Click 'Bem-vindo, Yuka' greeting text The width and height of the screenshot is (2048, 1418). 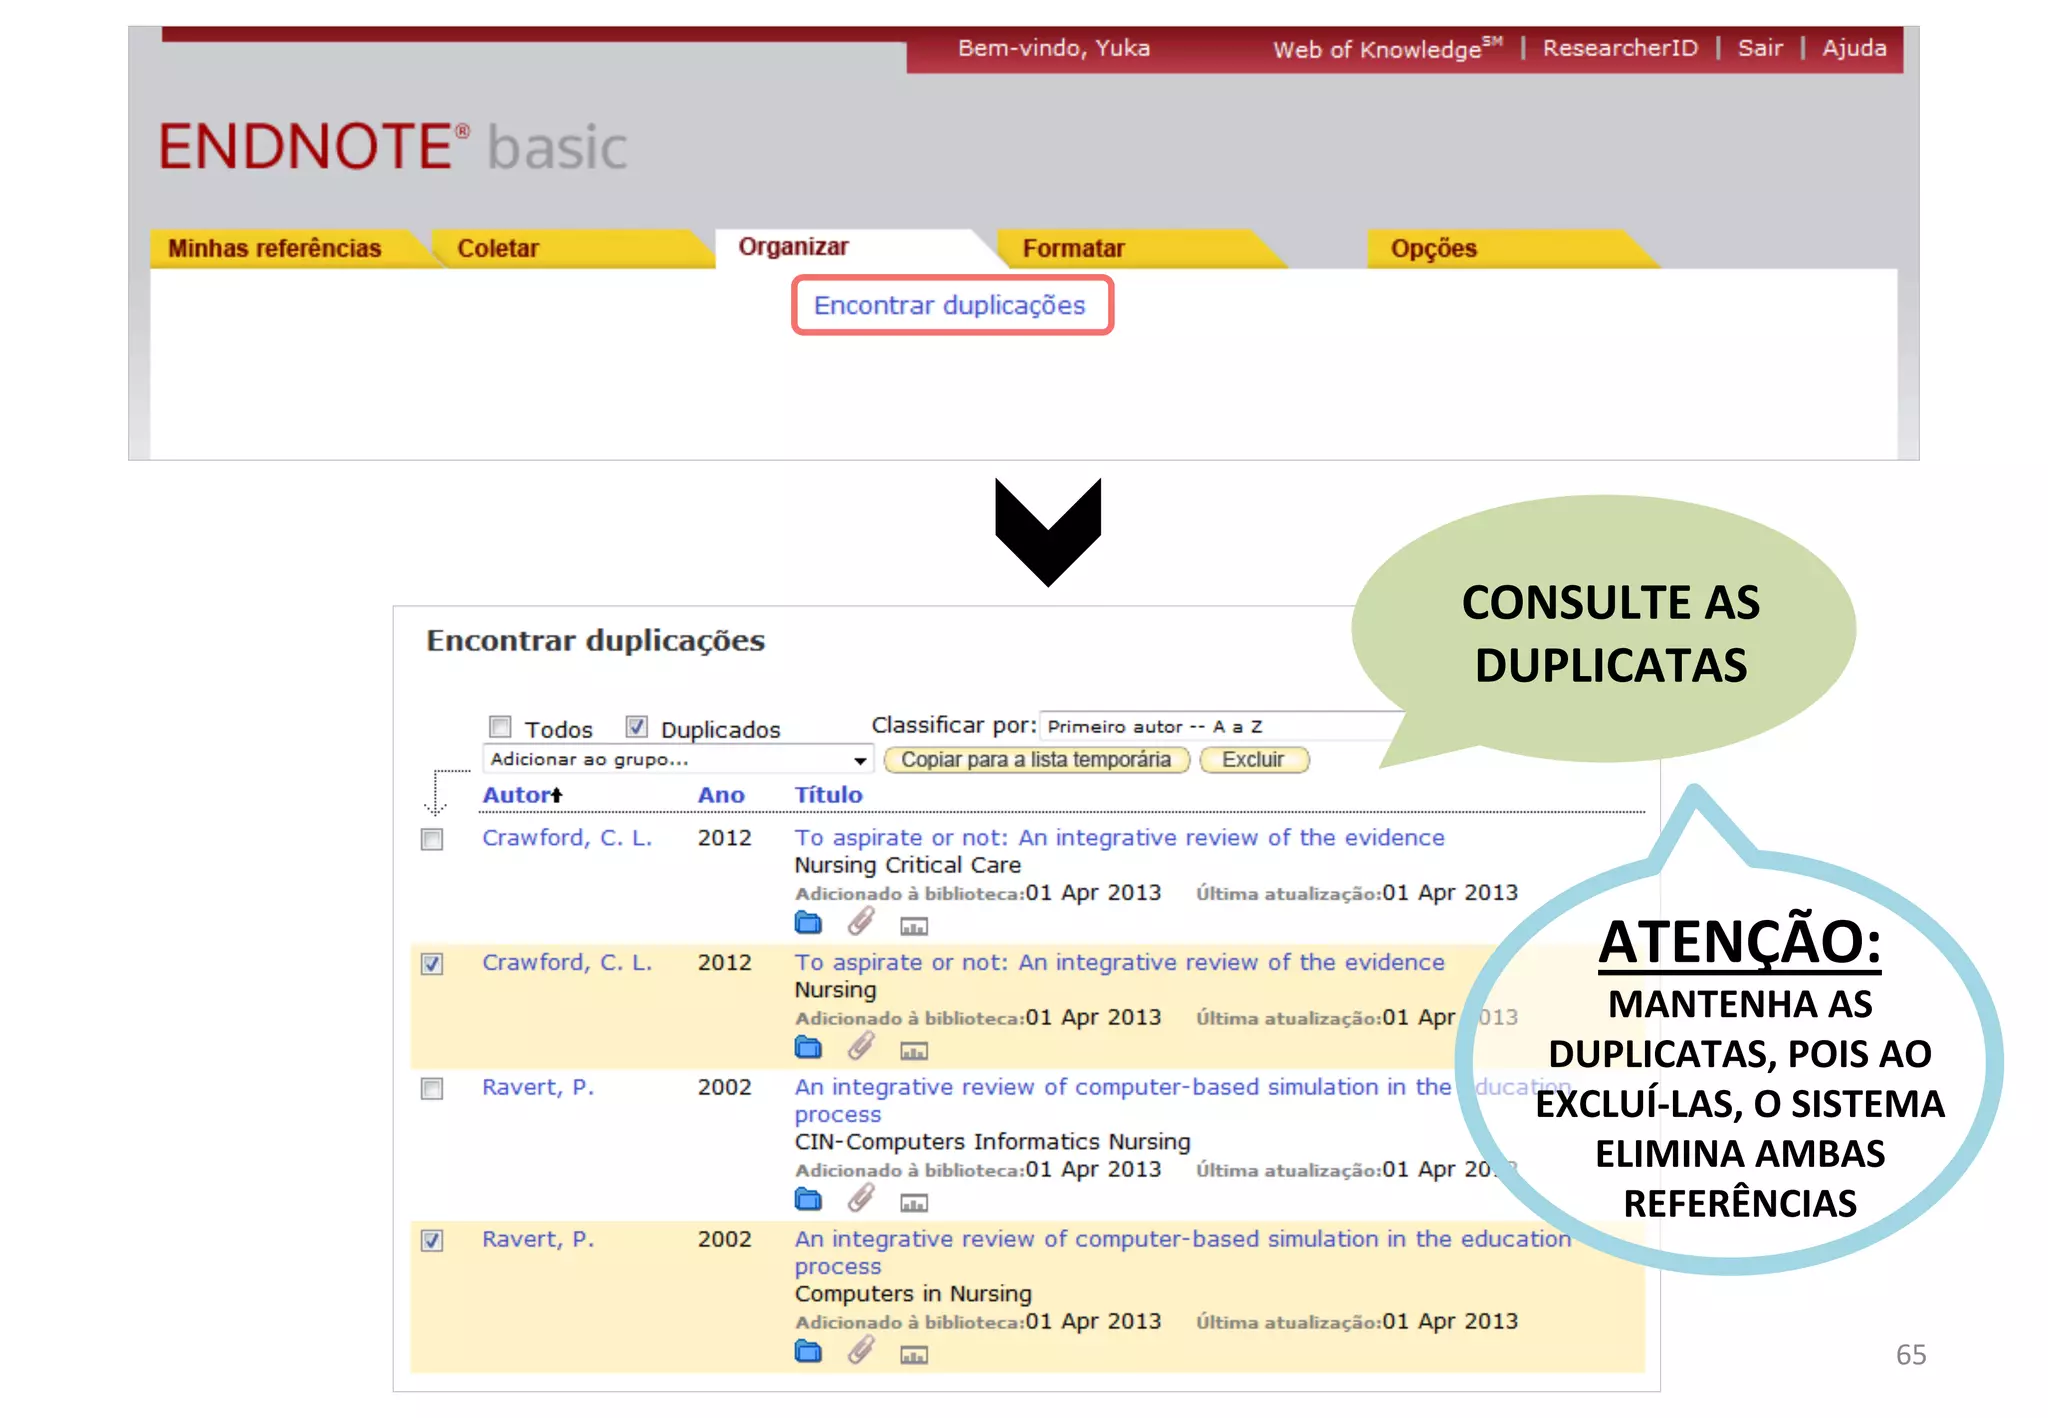tap(1054, 48)
